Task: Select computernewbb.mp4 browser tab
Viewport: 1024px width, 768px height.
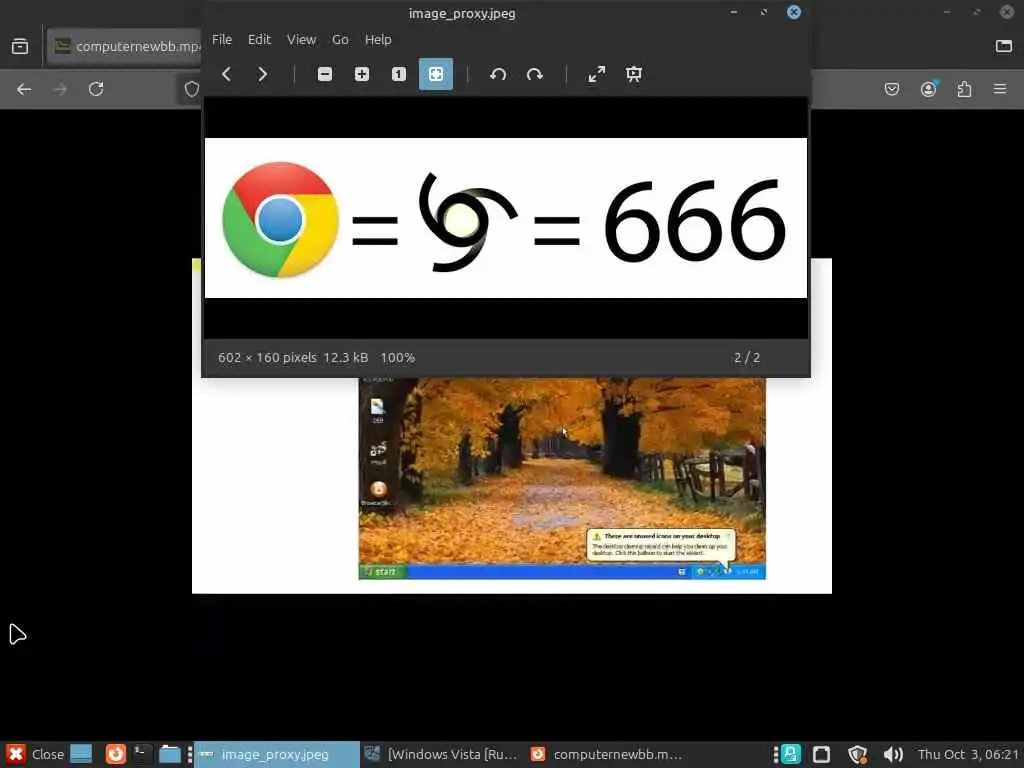Action: tap(125, 46)
